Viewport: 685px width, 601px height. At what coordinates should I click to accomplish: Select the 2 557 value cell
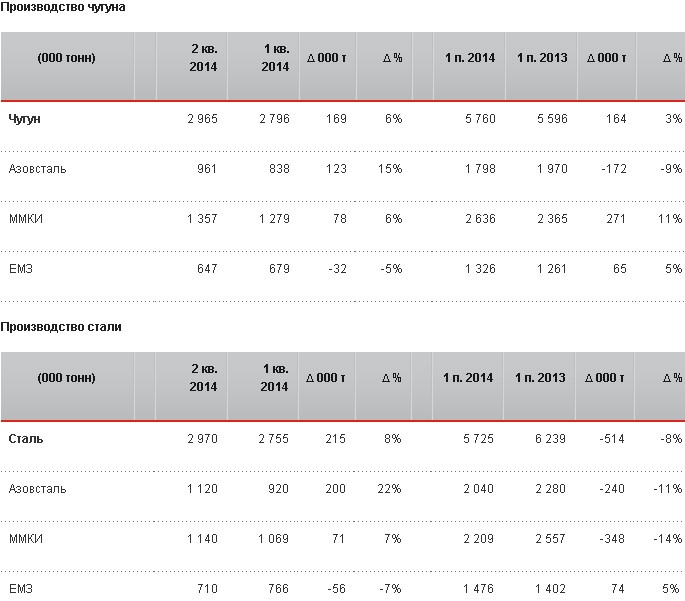(x=548, y=539)
